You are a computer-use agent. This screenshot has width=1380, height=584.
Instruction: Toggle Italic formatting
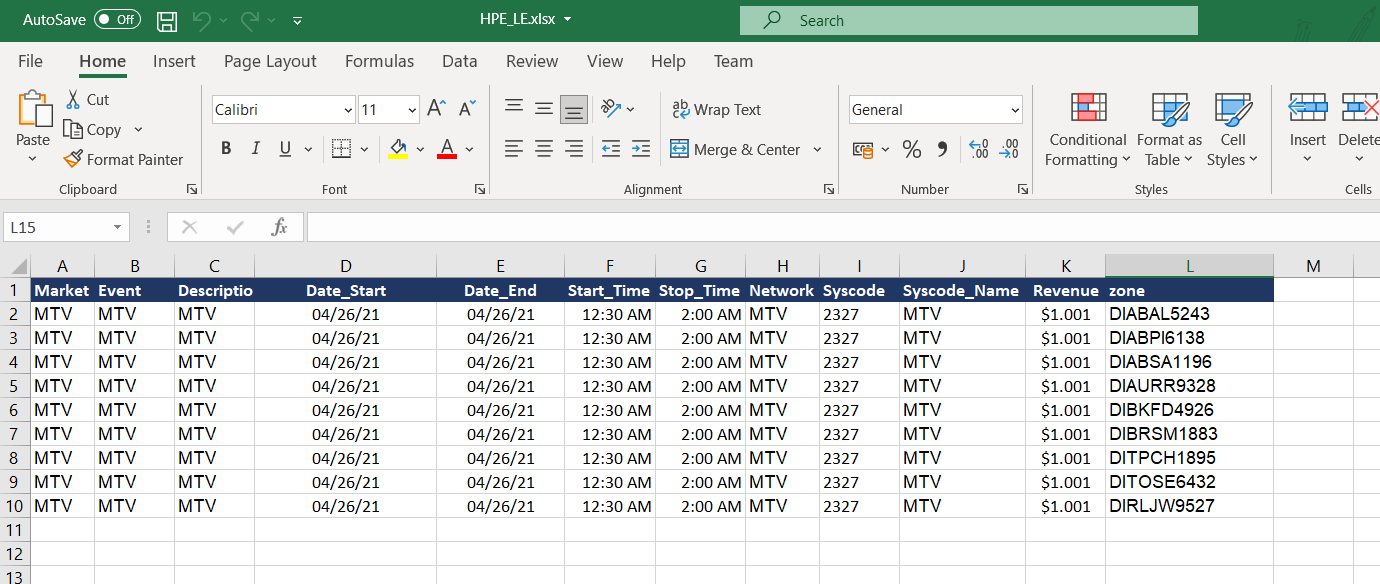(255, 149)
